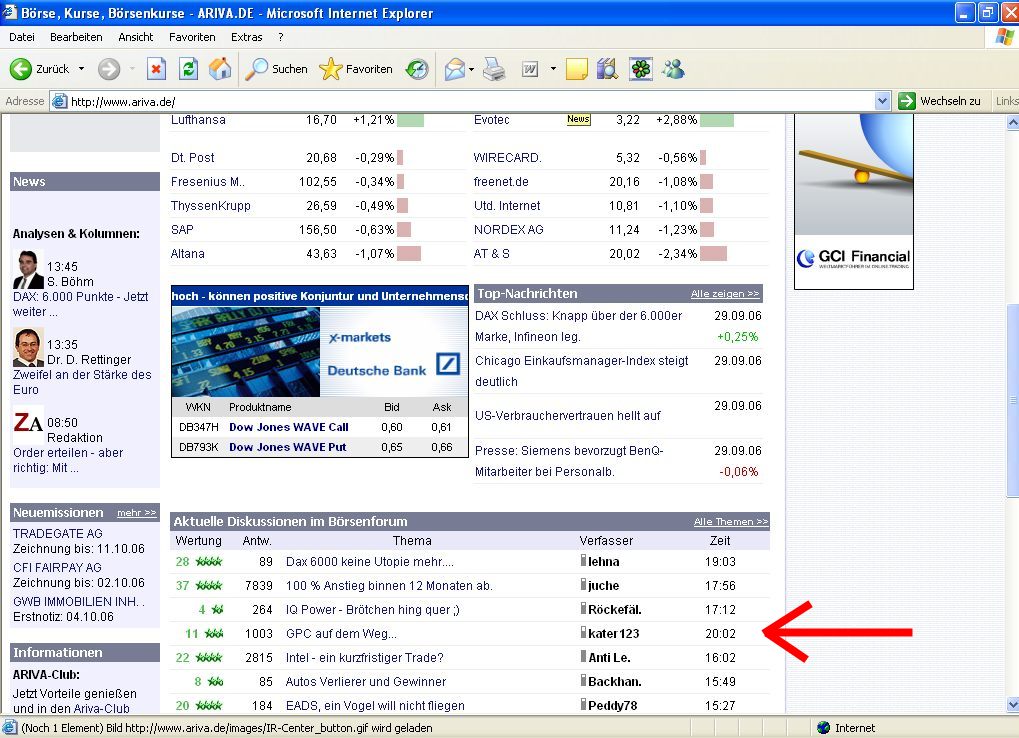Click the Evotec News badge
Image resolution: width=1019 pixels, height=738 pixels.
click(578, 119)
